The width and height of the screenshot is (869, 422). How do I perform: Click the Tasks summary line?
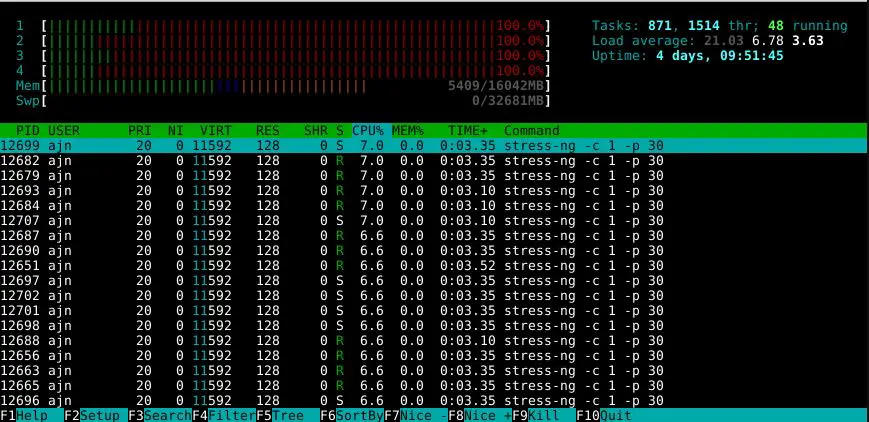[x=719, y=26]
